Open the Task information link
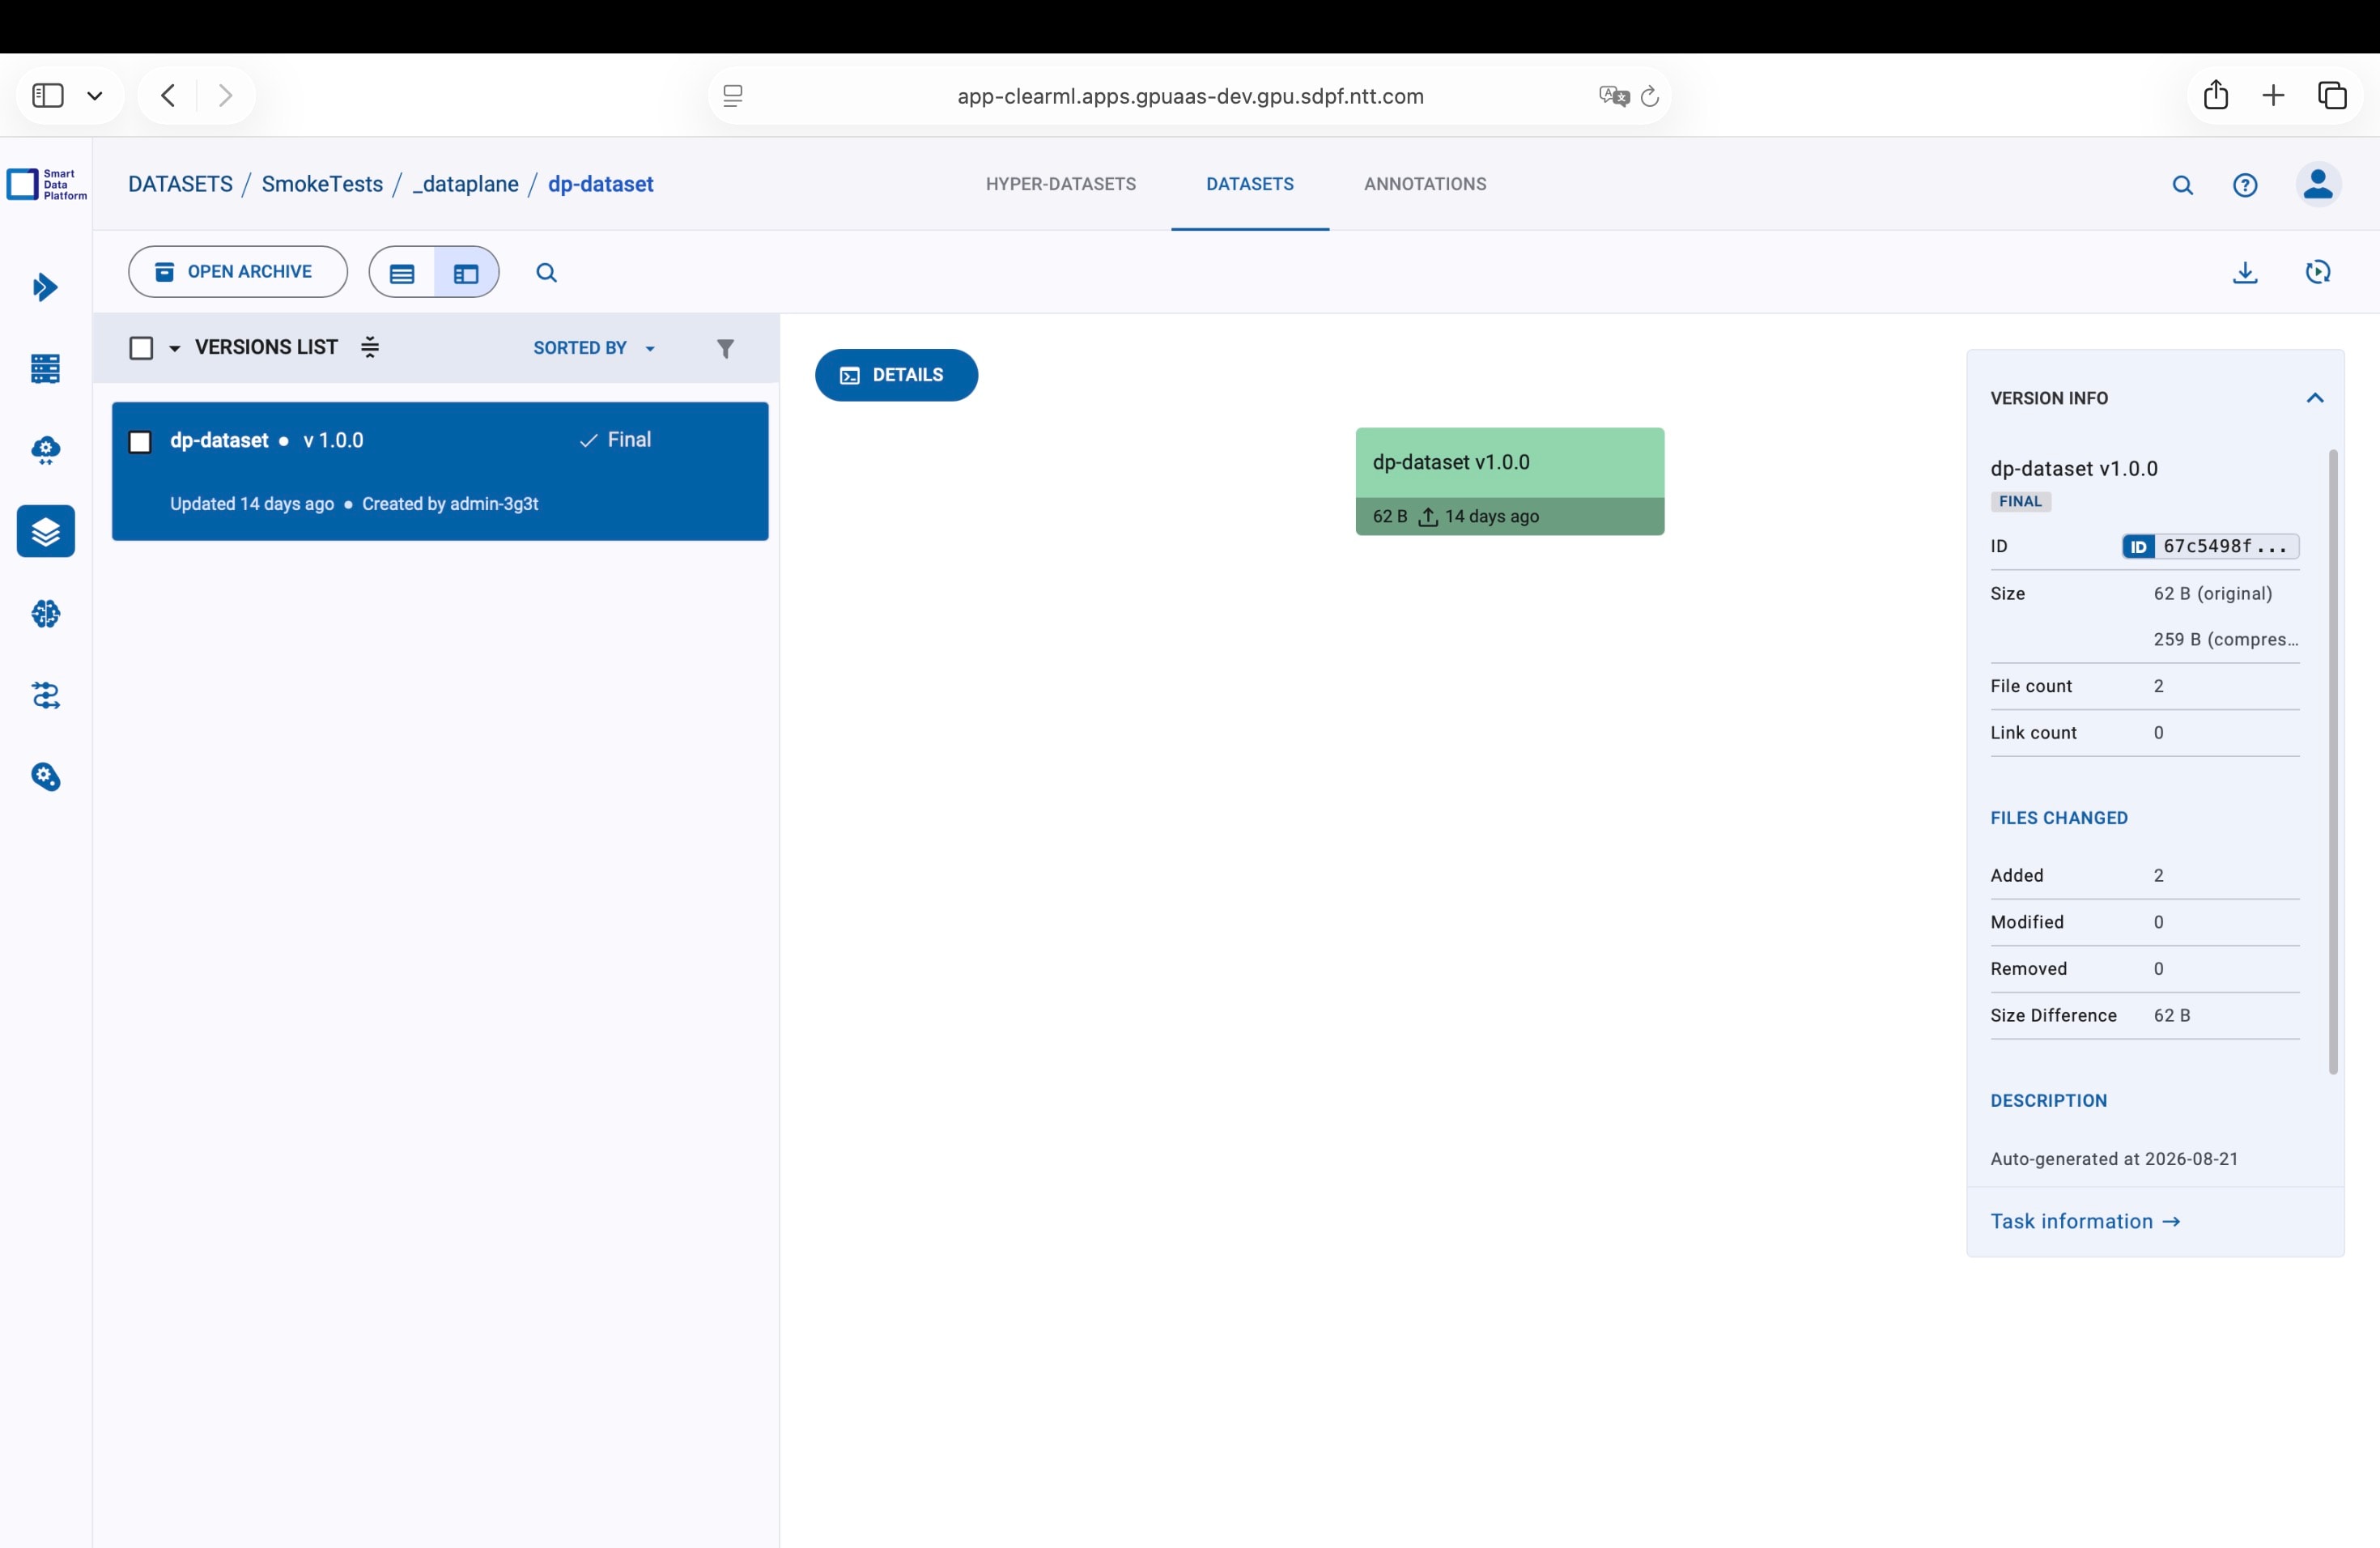2380x1548 pixels. (2085, 1222)
